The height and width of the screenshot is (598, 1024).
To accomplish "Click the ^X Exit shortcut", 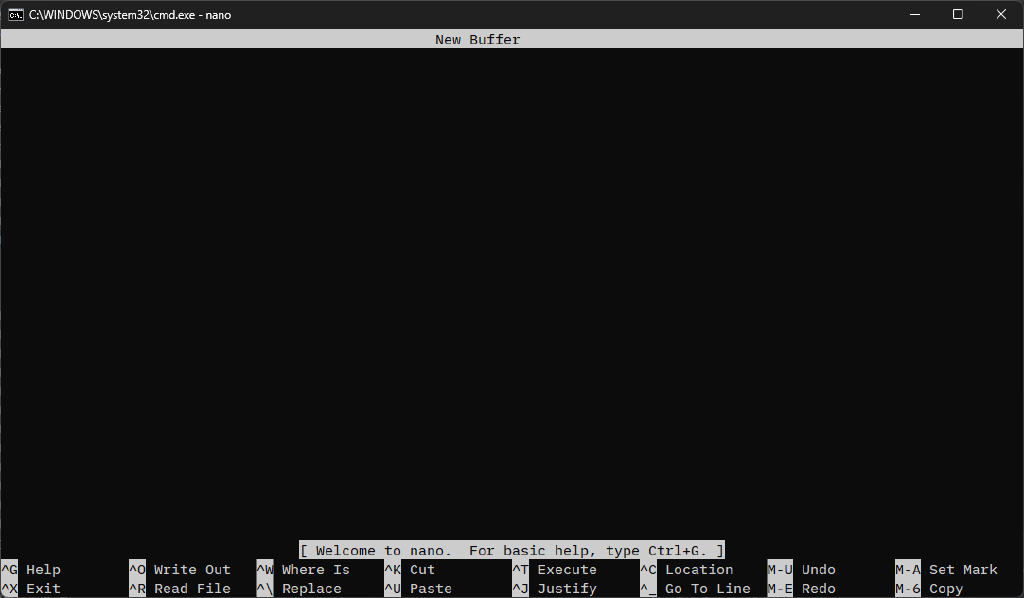I will [x=32, y=589].
